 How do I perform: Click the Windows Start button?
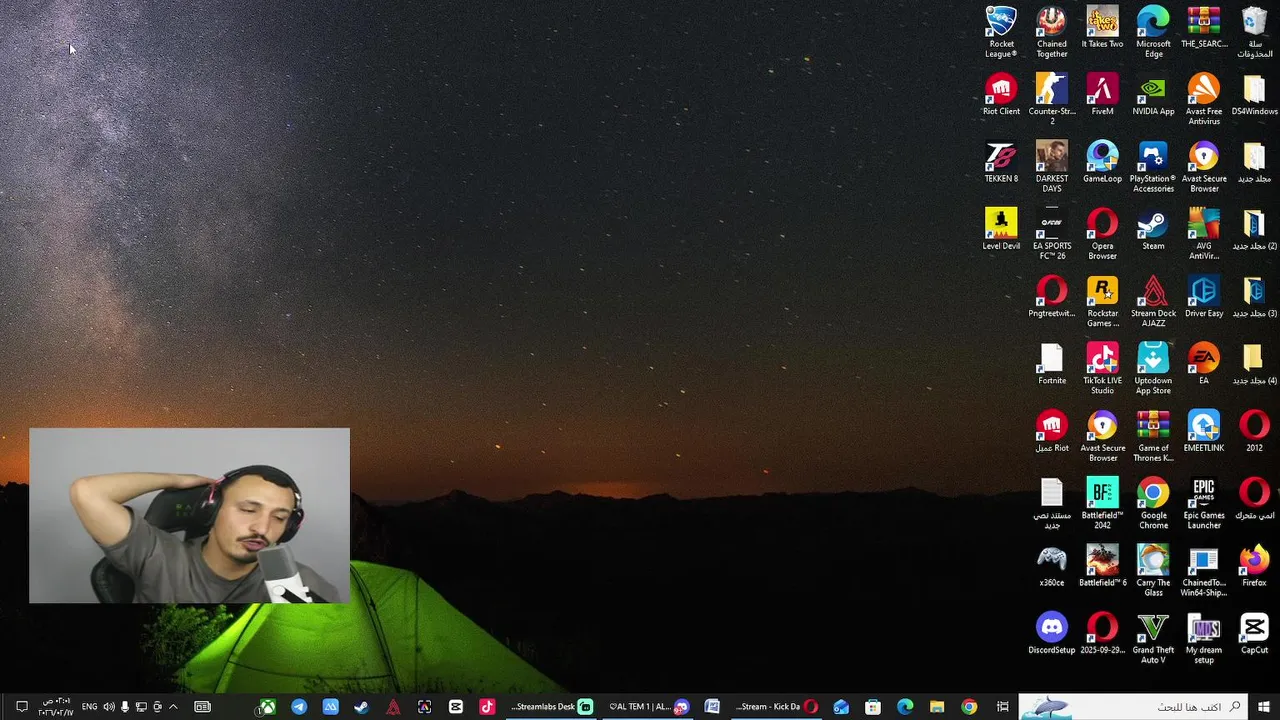tap(1264, 707)
